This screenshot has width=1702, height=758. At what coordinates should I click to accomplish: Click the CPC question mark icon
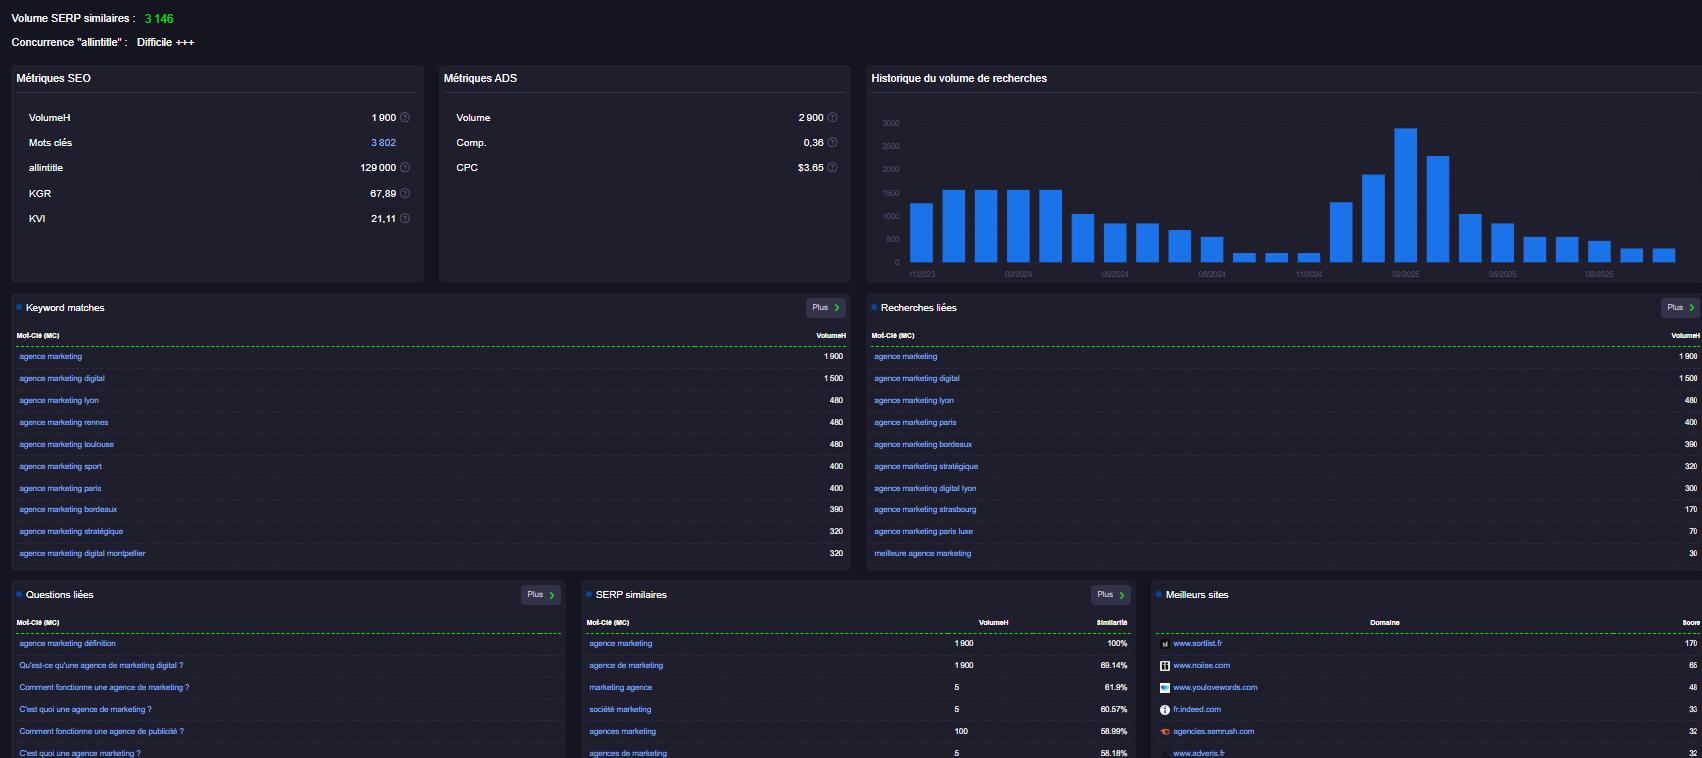832,168
